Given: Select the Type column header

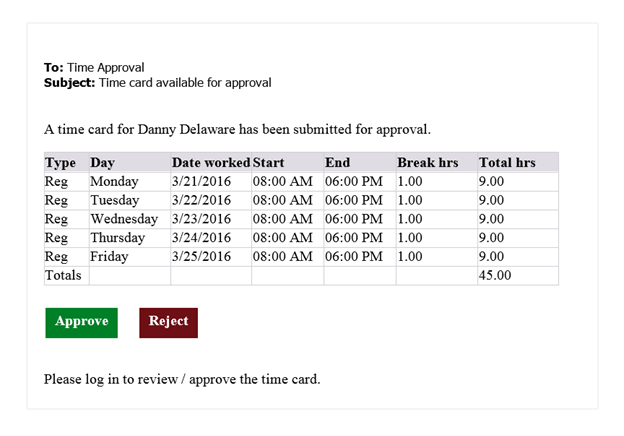Looking at the screenshot, I should 67,162.
